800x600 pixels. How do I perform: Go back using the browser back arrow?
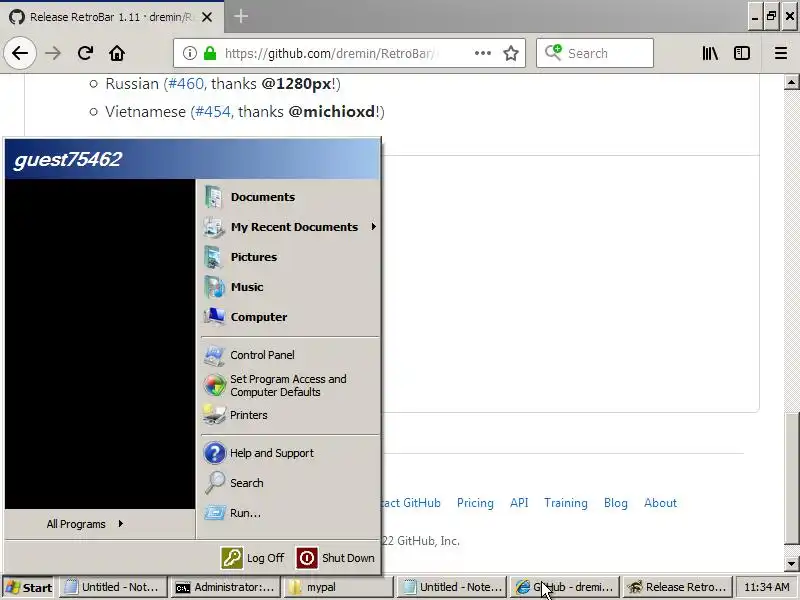20,53
